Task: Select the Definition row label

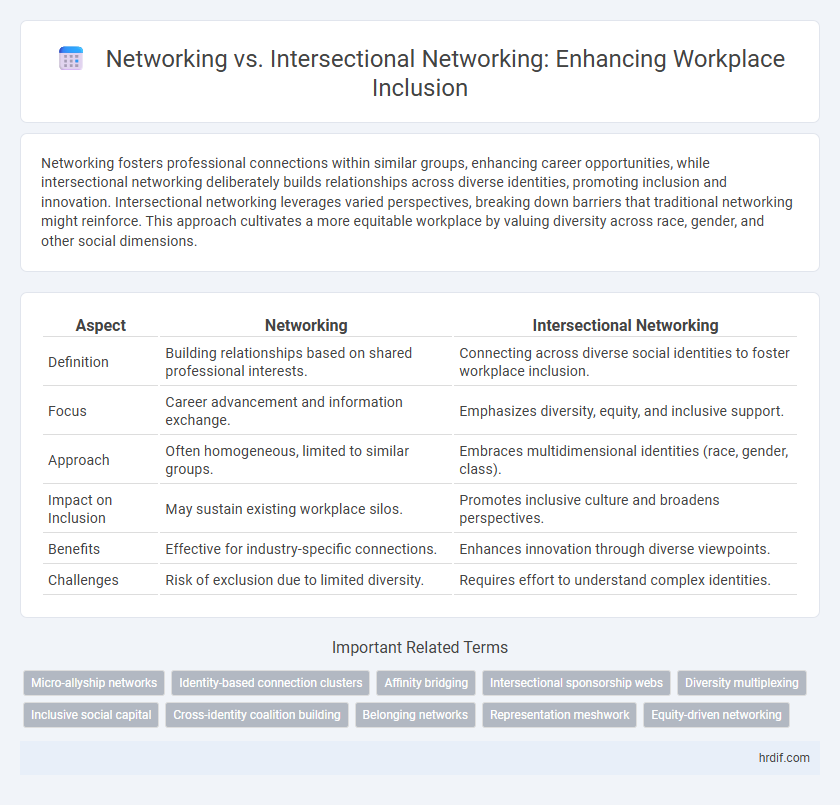Action: [x=78, y=362]
